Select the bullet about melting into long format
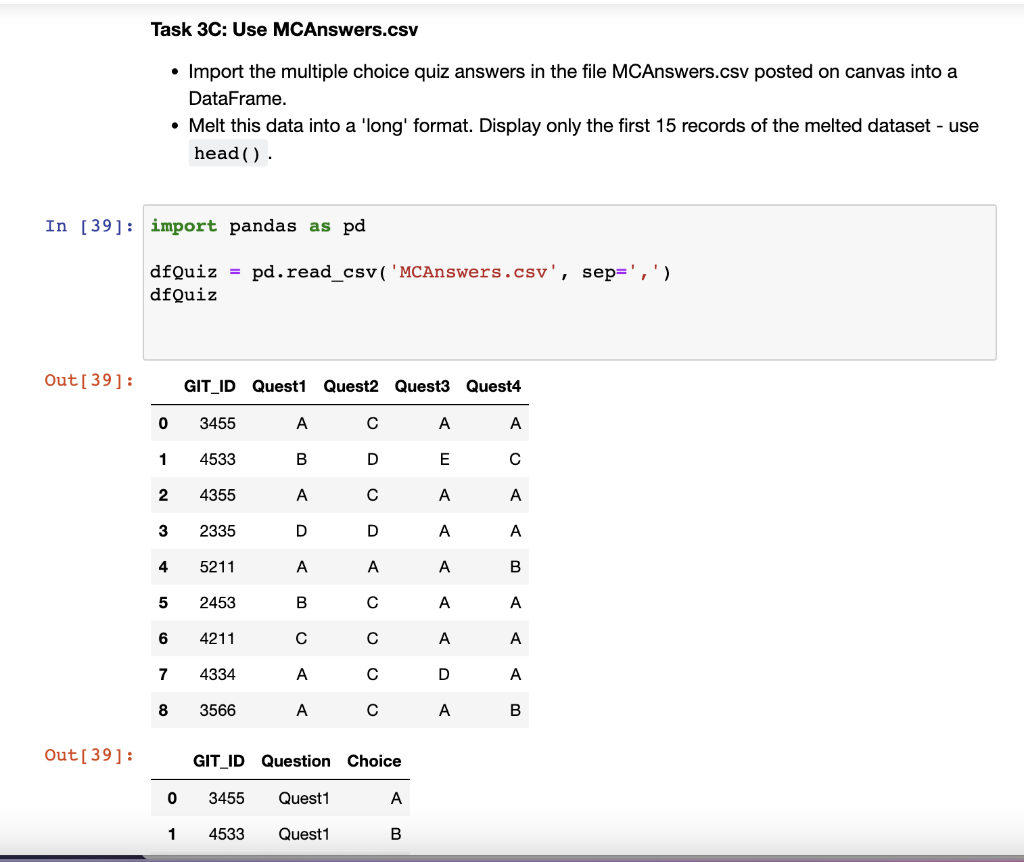This screenshot has width=1024, height=862. 582,125
